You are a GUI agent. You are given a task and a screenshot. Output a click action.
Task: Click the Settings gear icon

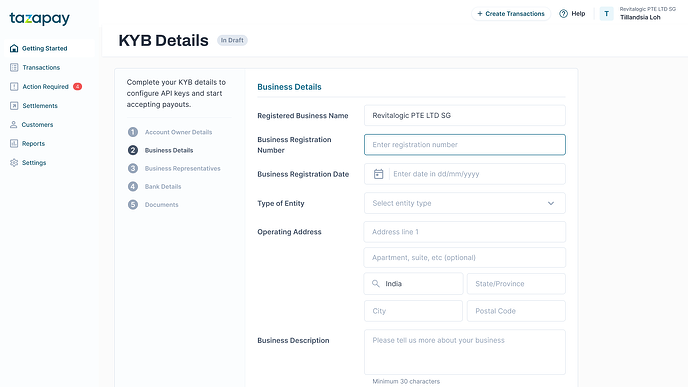point(14,162)
